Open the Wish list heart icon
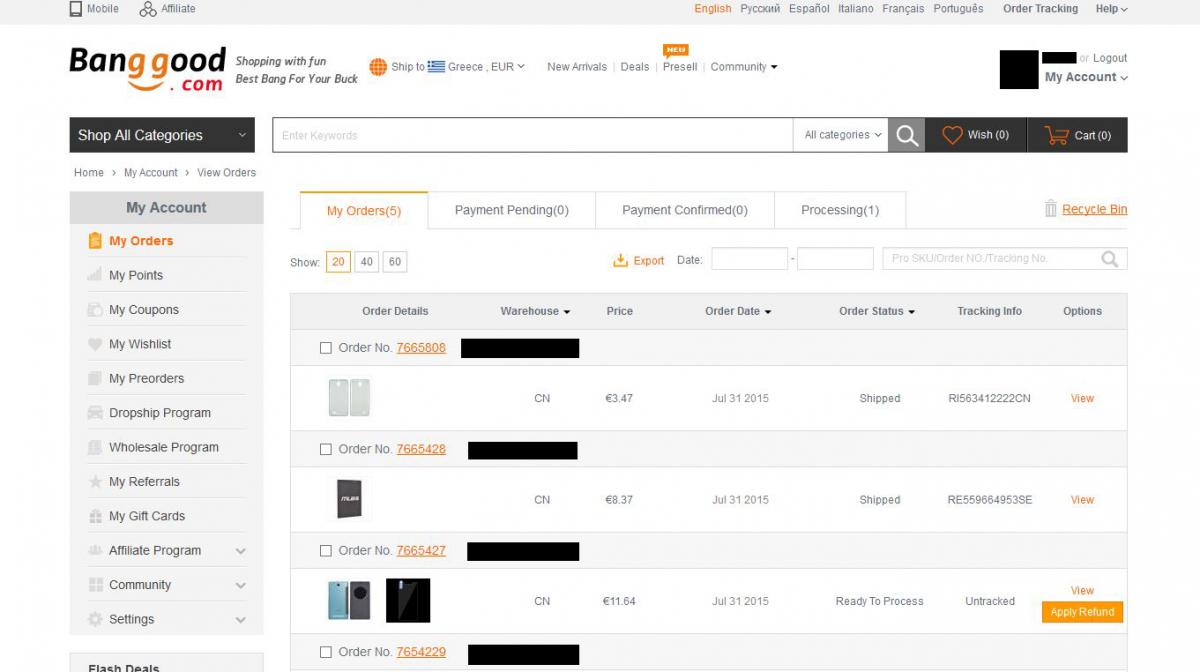1200x672 pixels. tap(952, 135)
